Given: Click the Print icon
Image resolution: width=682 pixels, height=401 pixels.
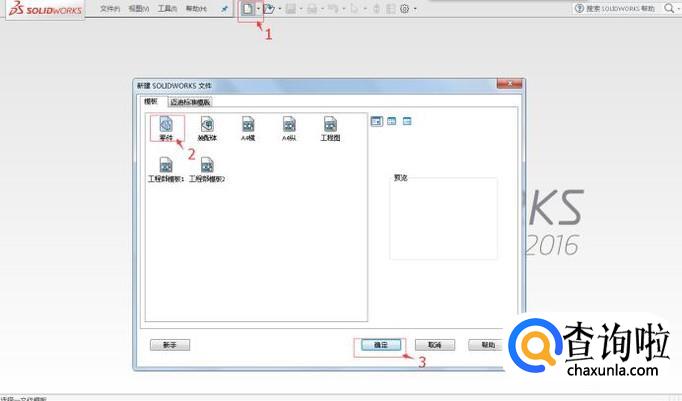Looking at the screenshot, I should click(x=312, y=9).
